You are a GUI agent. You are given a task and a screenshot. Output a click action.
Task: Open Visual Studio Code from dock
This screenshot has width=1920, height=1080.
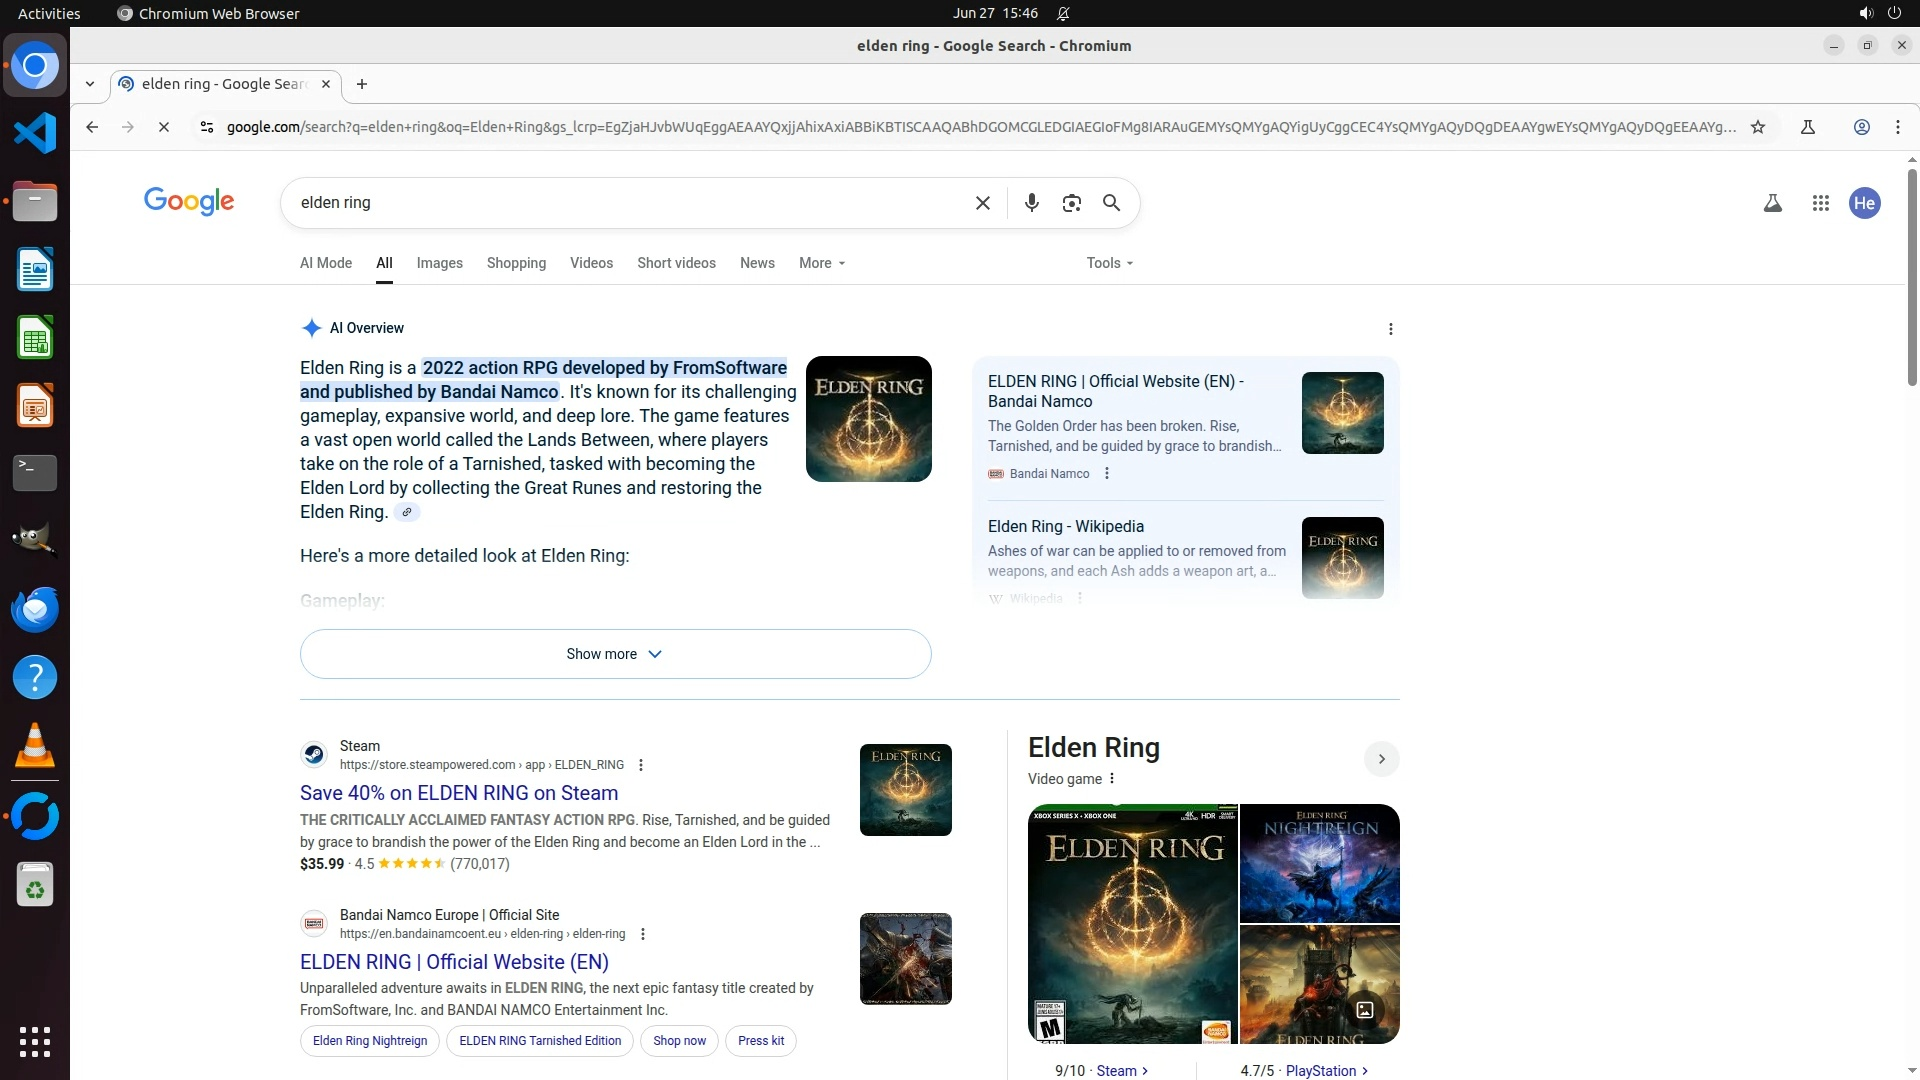[x=35, y=133]
